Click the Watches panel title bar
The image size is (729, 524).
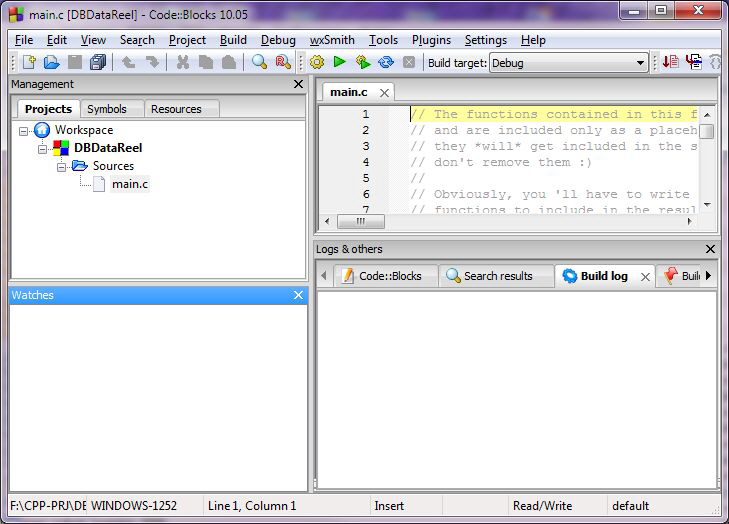pos(159,295)
